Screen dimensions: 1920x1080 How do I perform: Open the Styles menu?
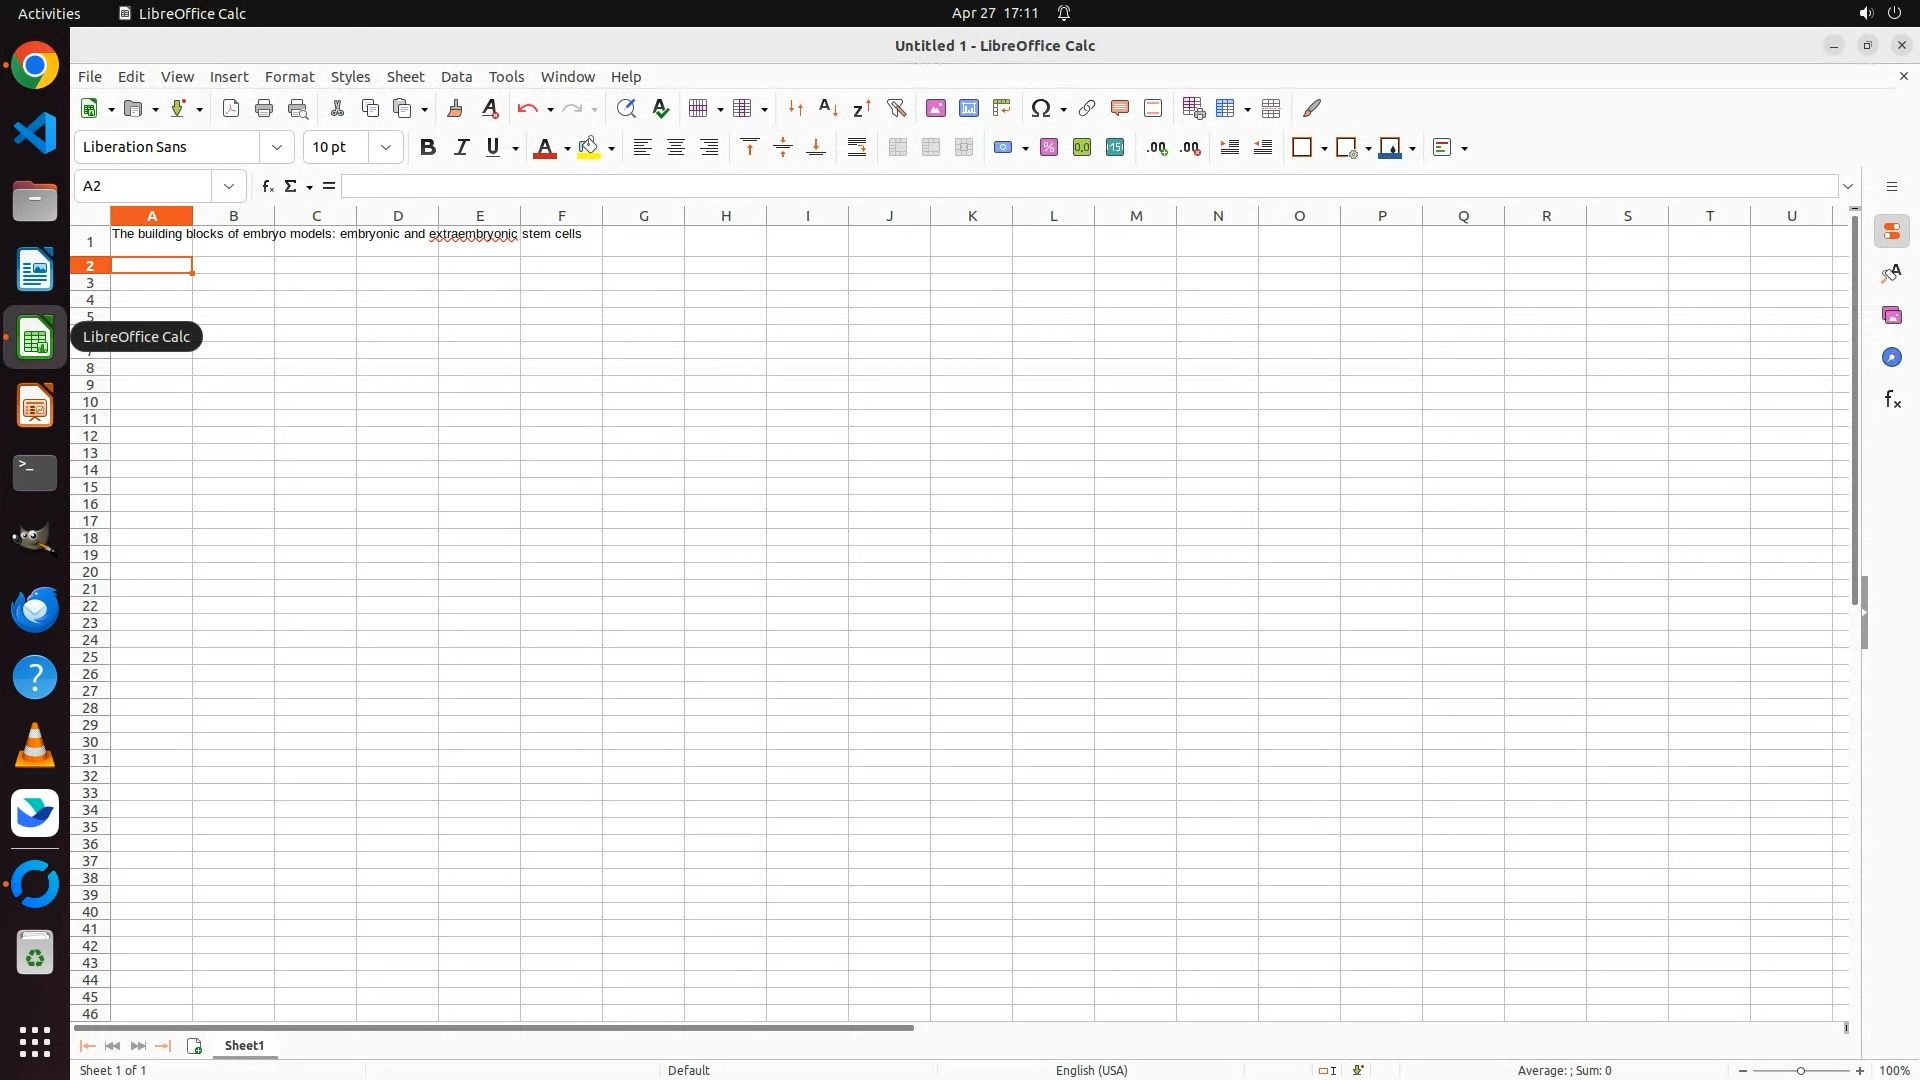[x=350, y=77]
